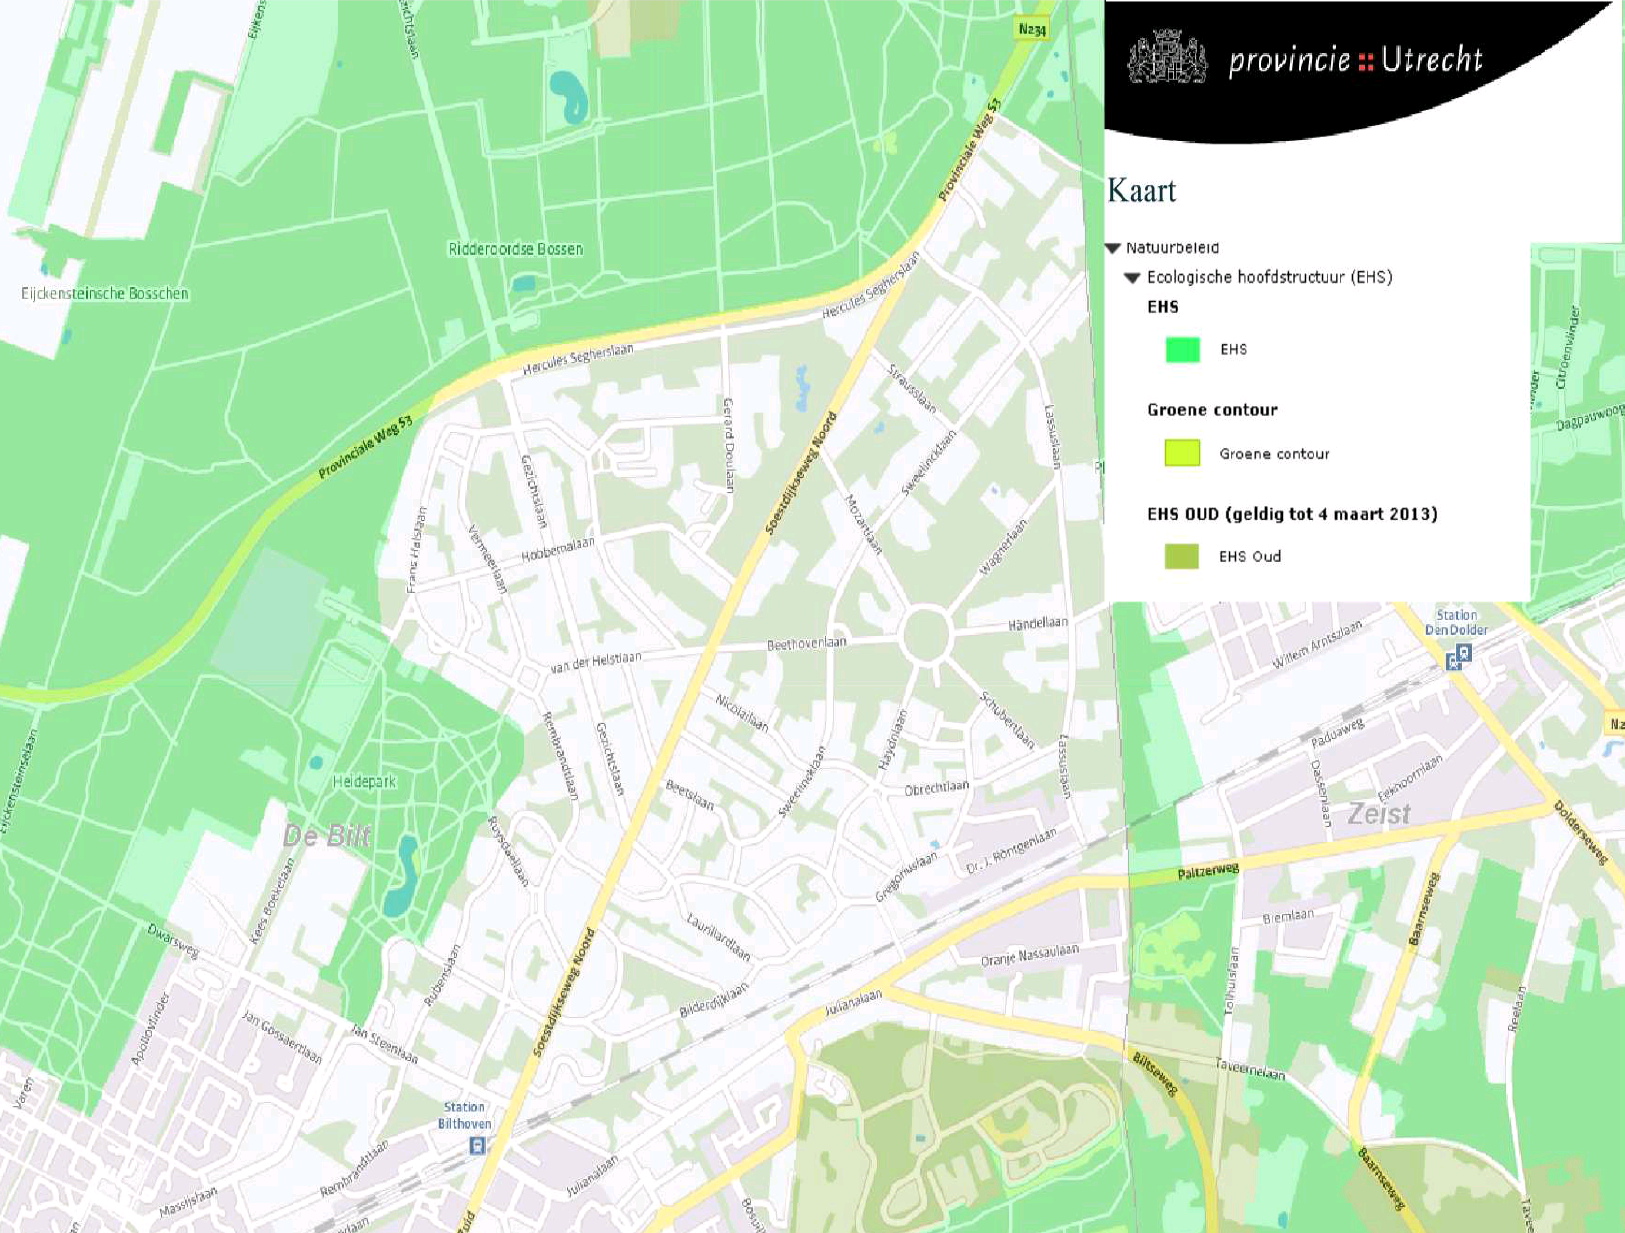Click the roundabout at Beethovenlaan and Händellaan
Screen dimensions: 1625x1233
point(925,633)
